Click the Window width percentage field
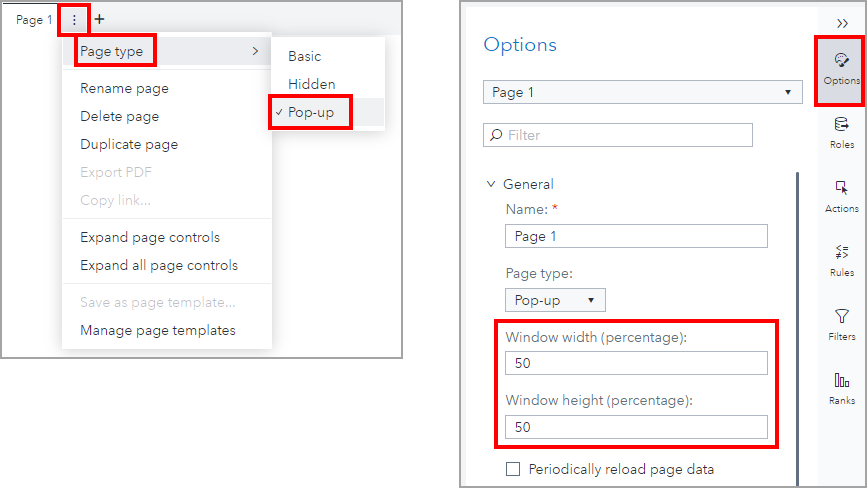This screenshot has height=488, width=867. [636, 363]
